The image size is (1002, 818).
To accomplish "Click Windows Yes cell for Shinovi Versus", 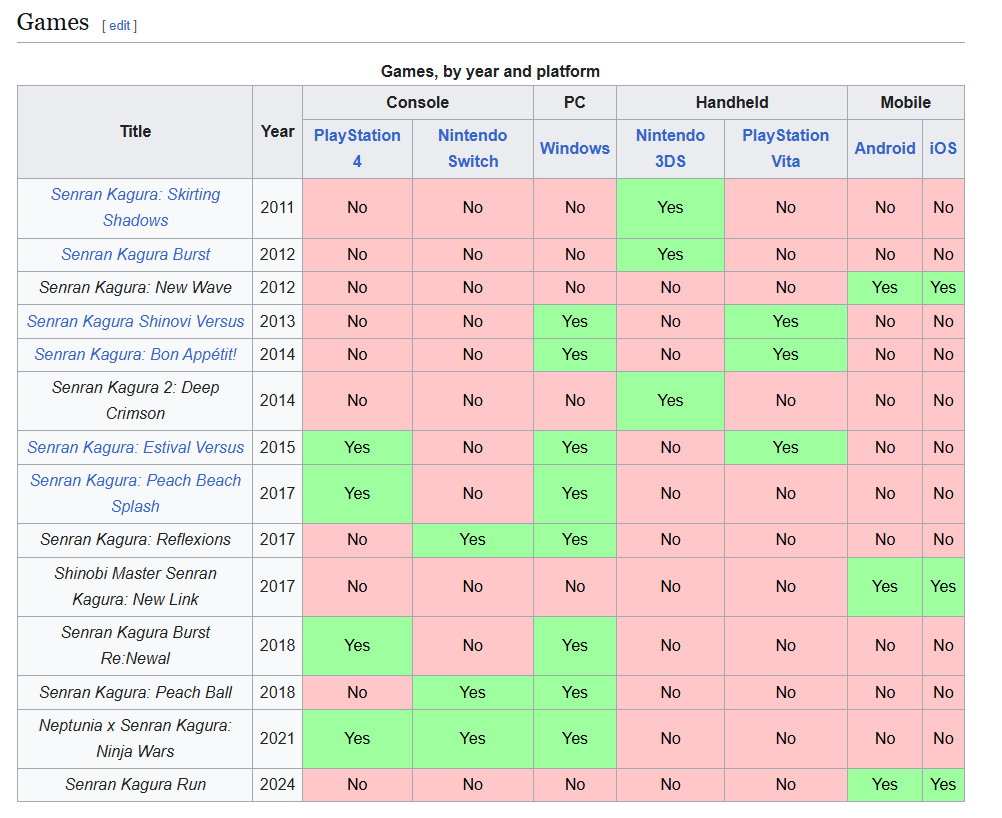I will pos(574,321).
